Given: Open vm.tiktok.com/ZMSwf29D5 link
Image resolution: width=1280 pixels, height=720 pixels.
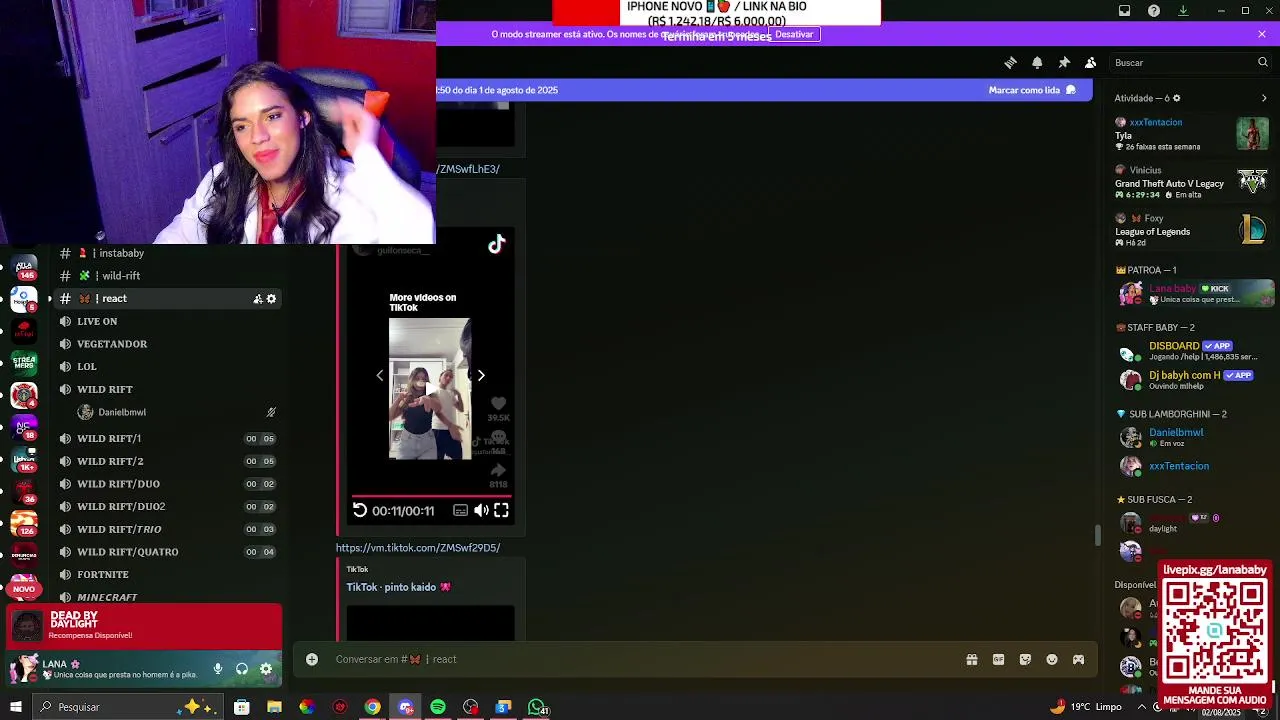Looking at the screenshot, I should (418, 548).
